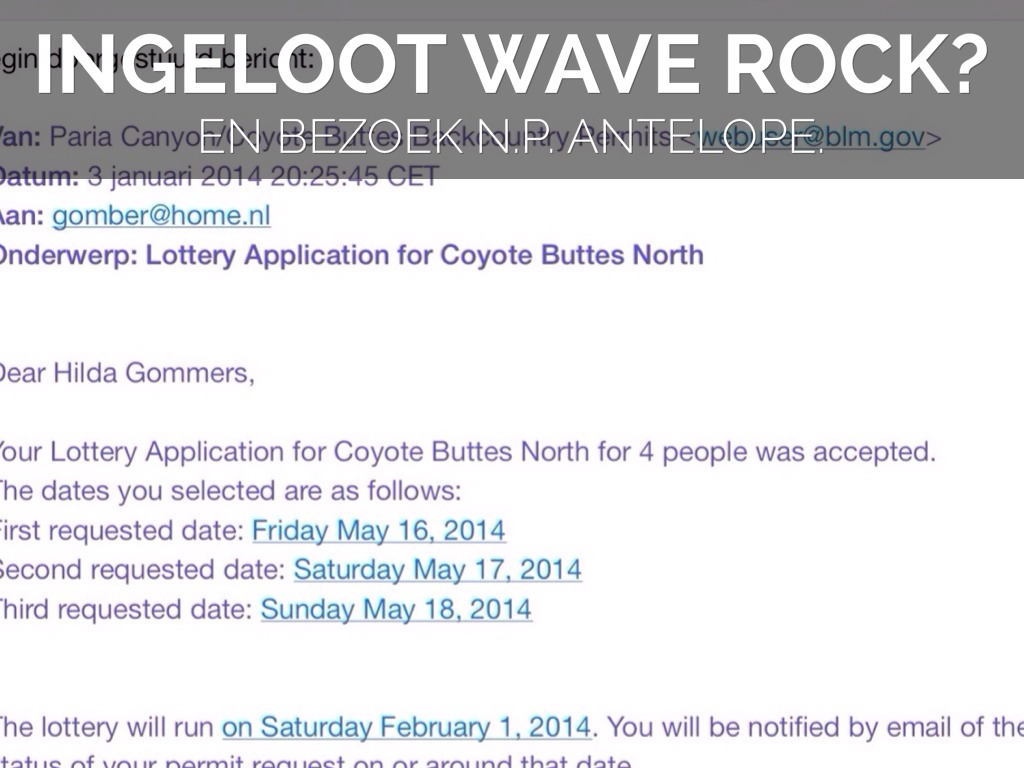Click the Sunday May 18, 2014 date link
The height and width of the screenshot is (768, 1024).
coord(396,609)
